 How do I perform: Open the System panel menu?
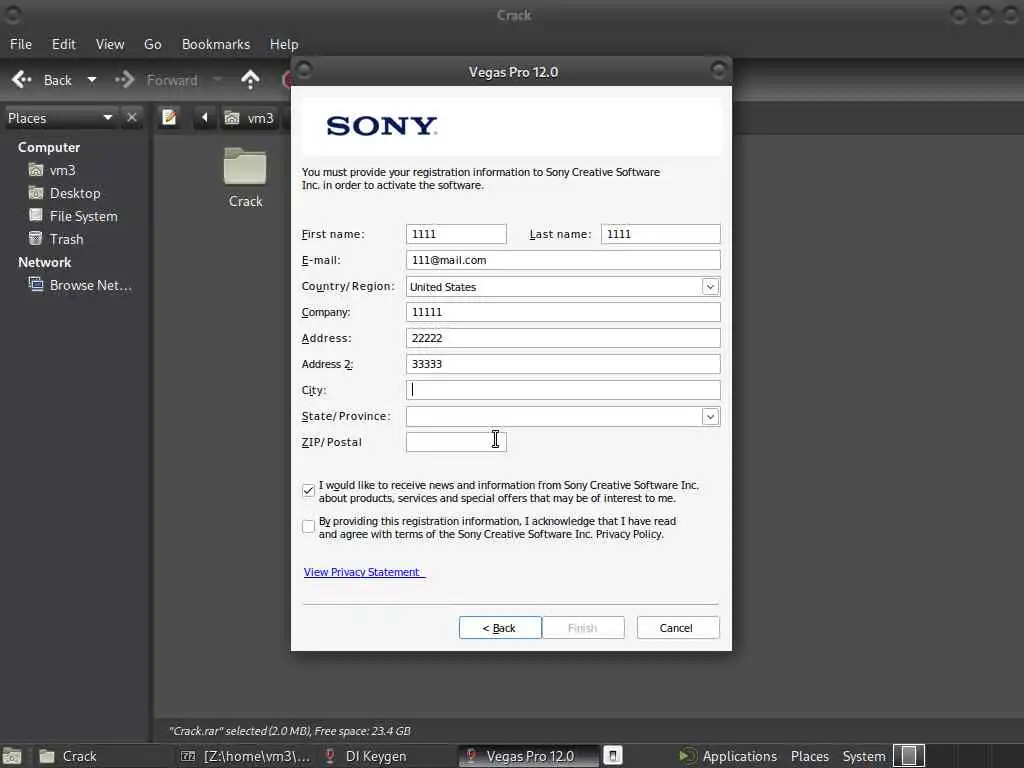click(864, 756)
